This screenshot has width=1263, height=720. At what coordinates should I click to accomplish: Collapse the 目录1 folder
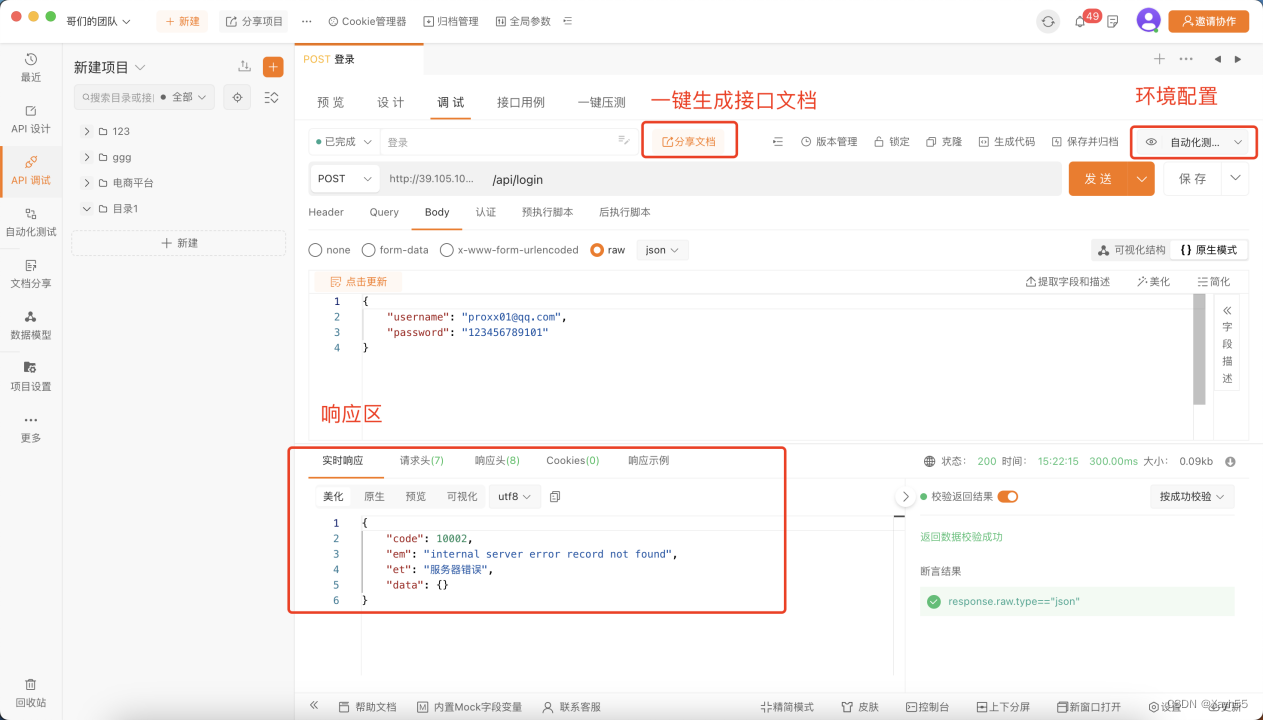pyautogui.click(x=87, y=208)
